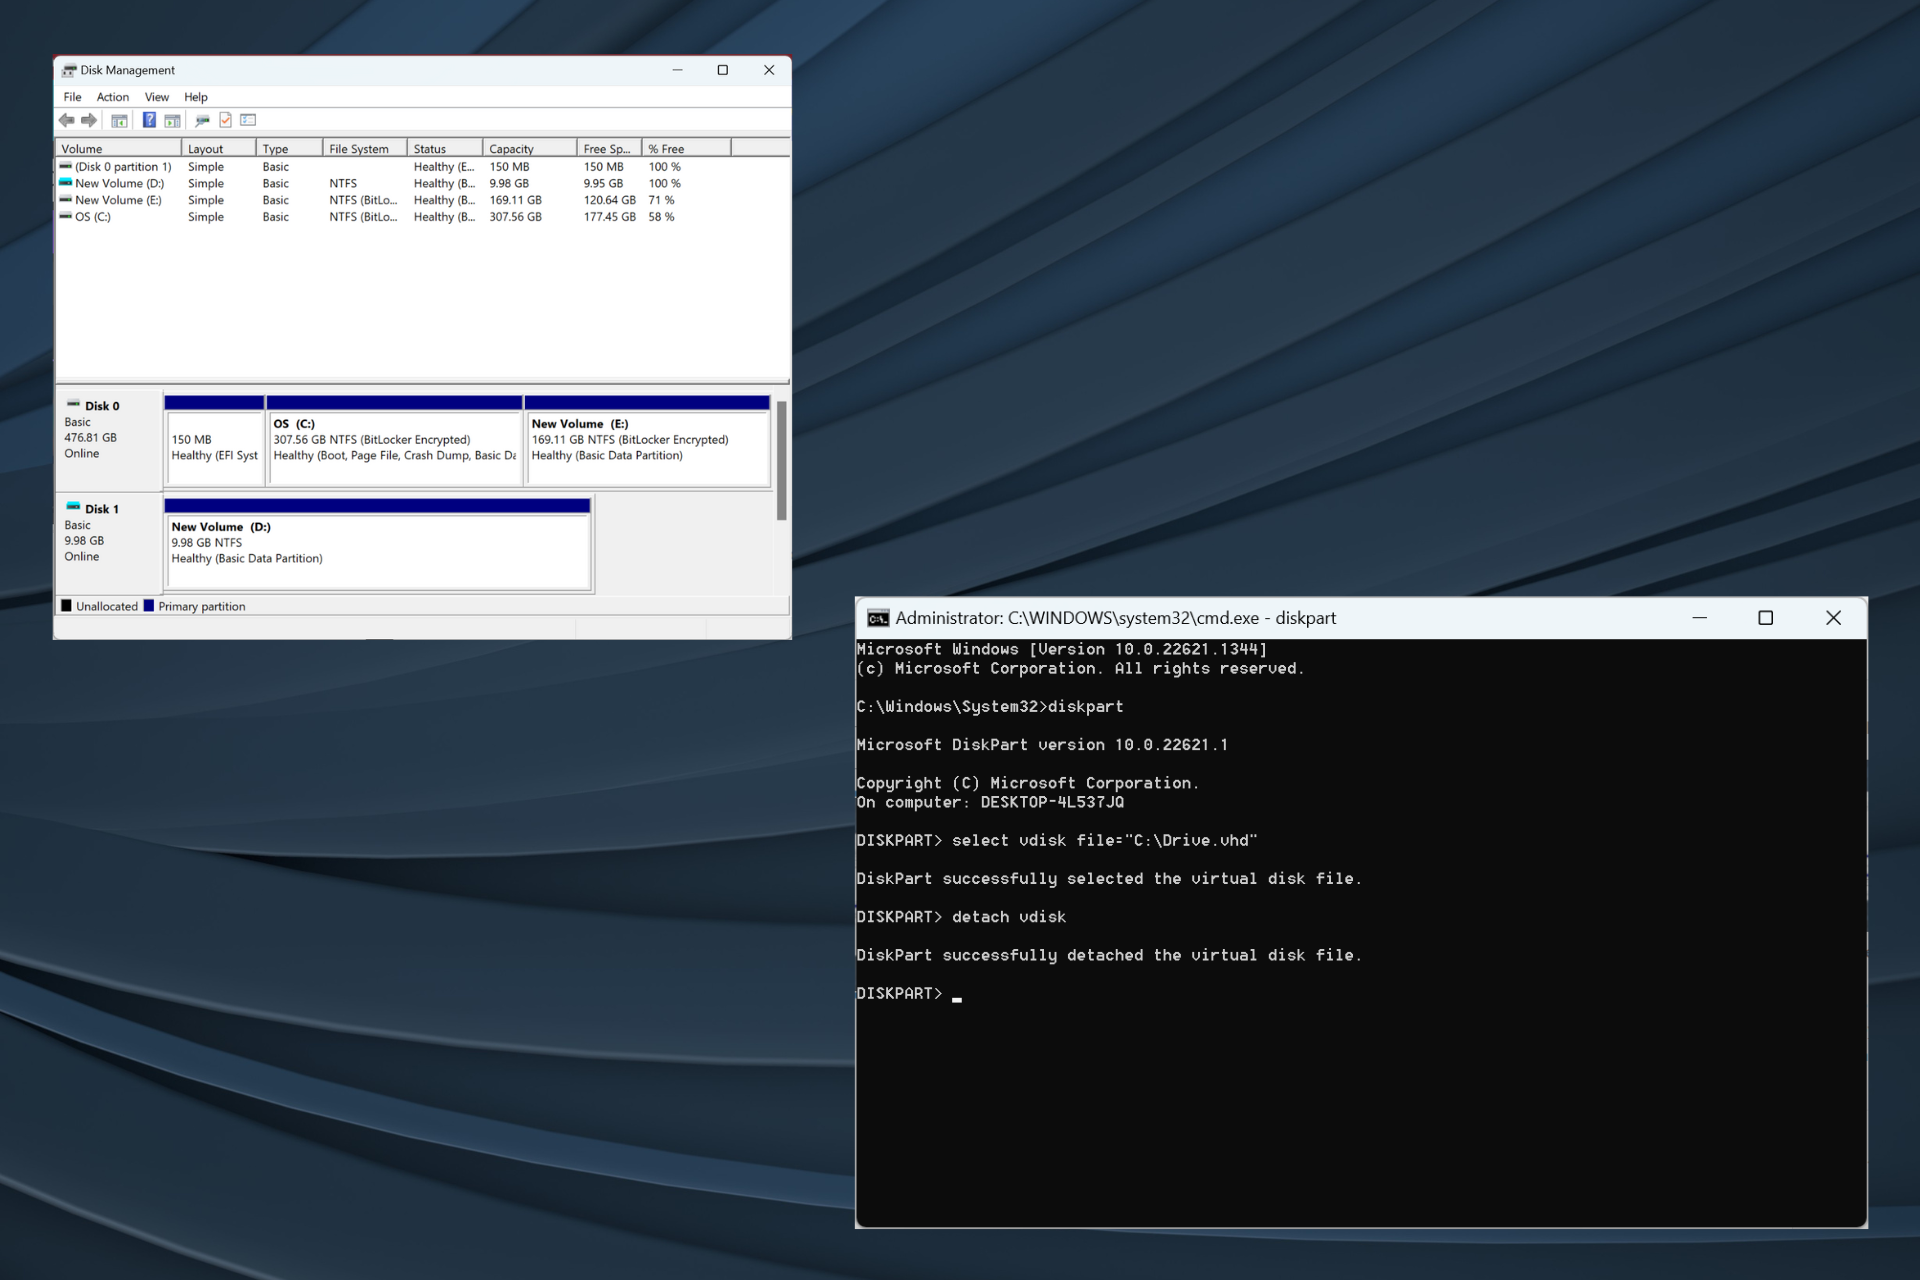The height and width of the screenshot is (1280, 1920).
Task: Close the Disk Management window
Action: point(769,70)
